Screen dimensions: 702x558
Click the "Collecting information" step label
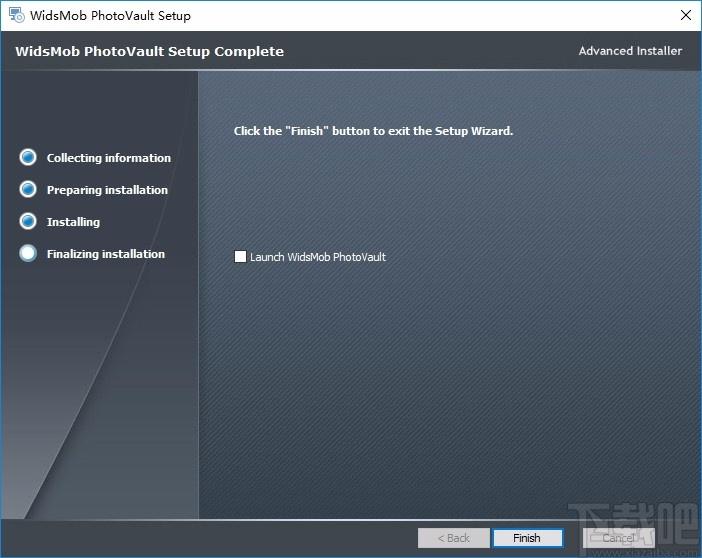[x=109, y=158]
